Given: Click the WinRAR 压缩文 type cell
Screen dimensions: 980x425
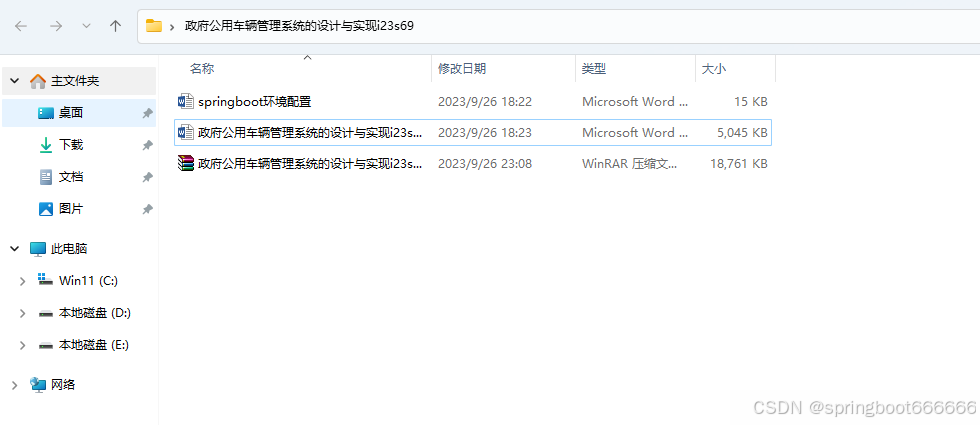Looking at the screenshot, I should tap(629, 164).
